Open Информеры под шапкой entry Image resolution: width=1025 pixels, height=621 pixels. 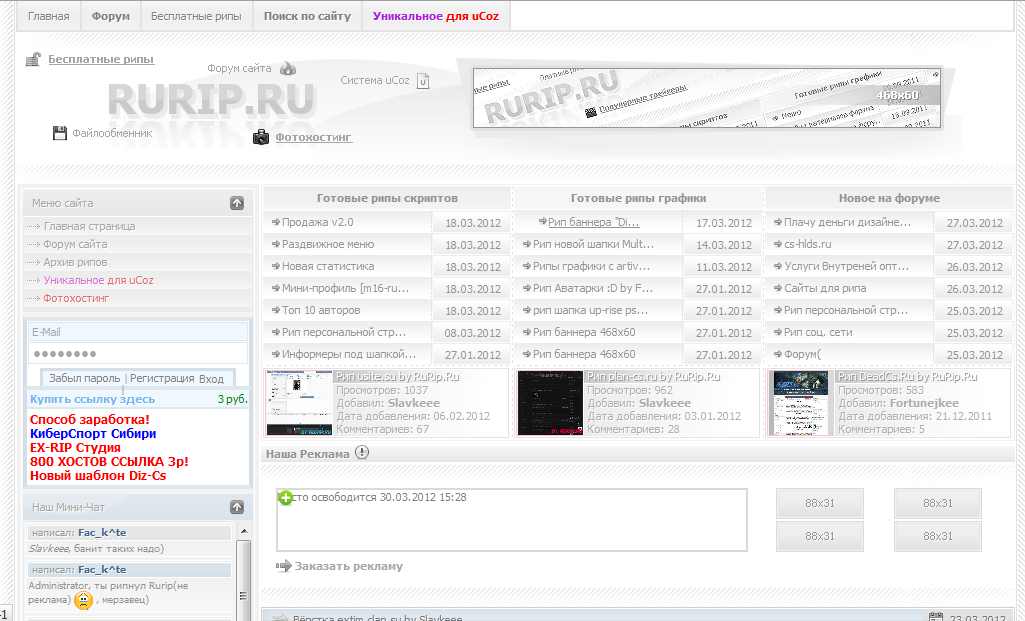(x=349, y=354)
